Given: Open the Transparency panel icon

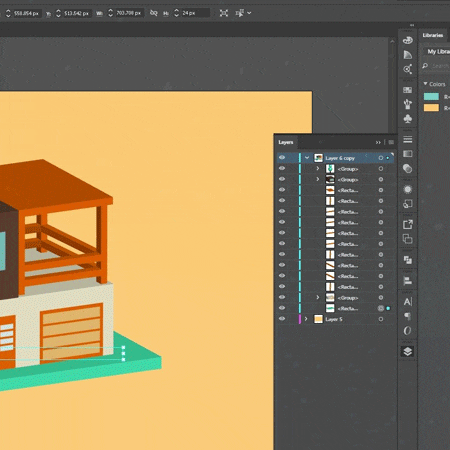Looking at the screenshot, I should (407, 169).
